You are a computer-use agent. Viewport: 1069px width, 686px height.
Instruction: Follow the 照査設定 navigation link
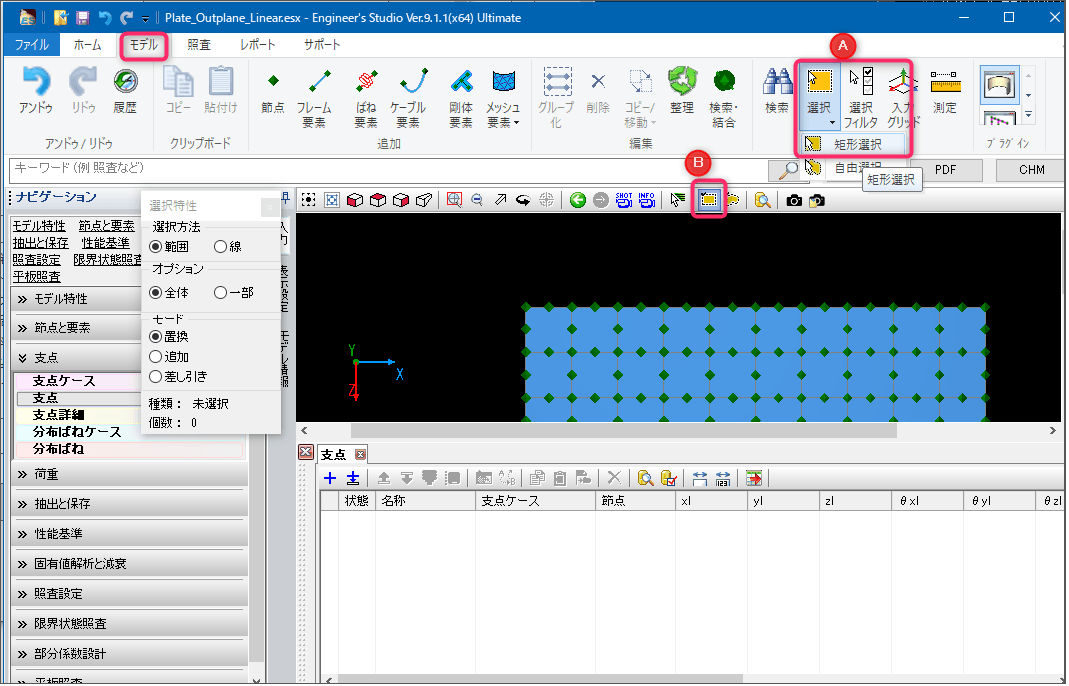click(37, 260)
